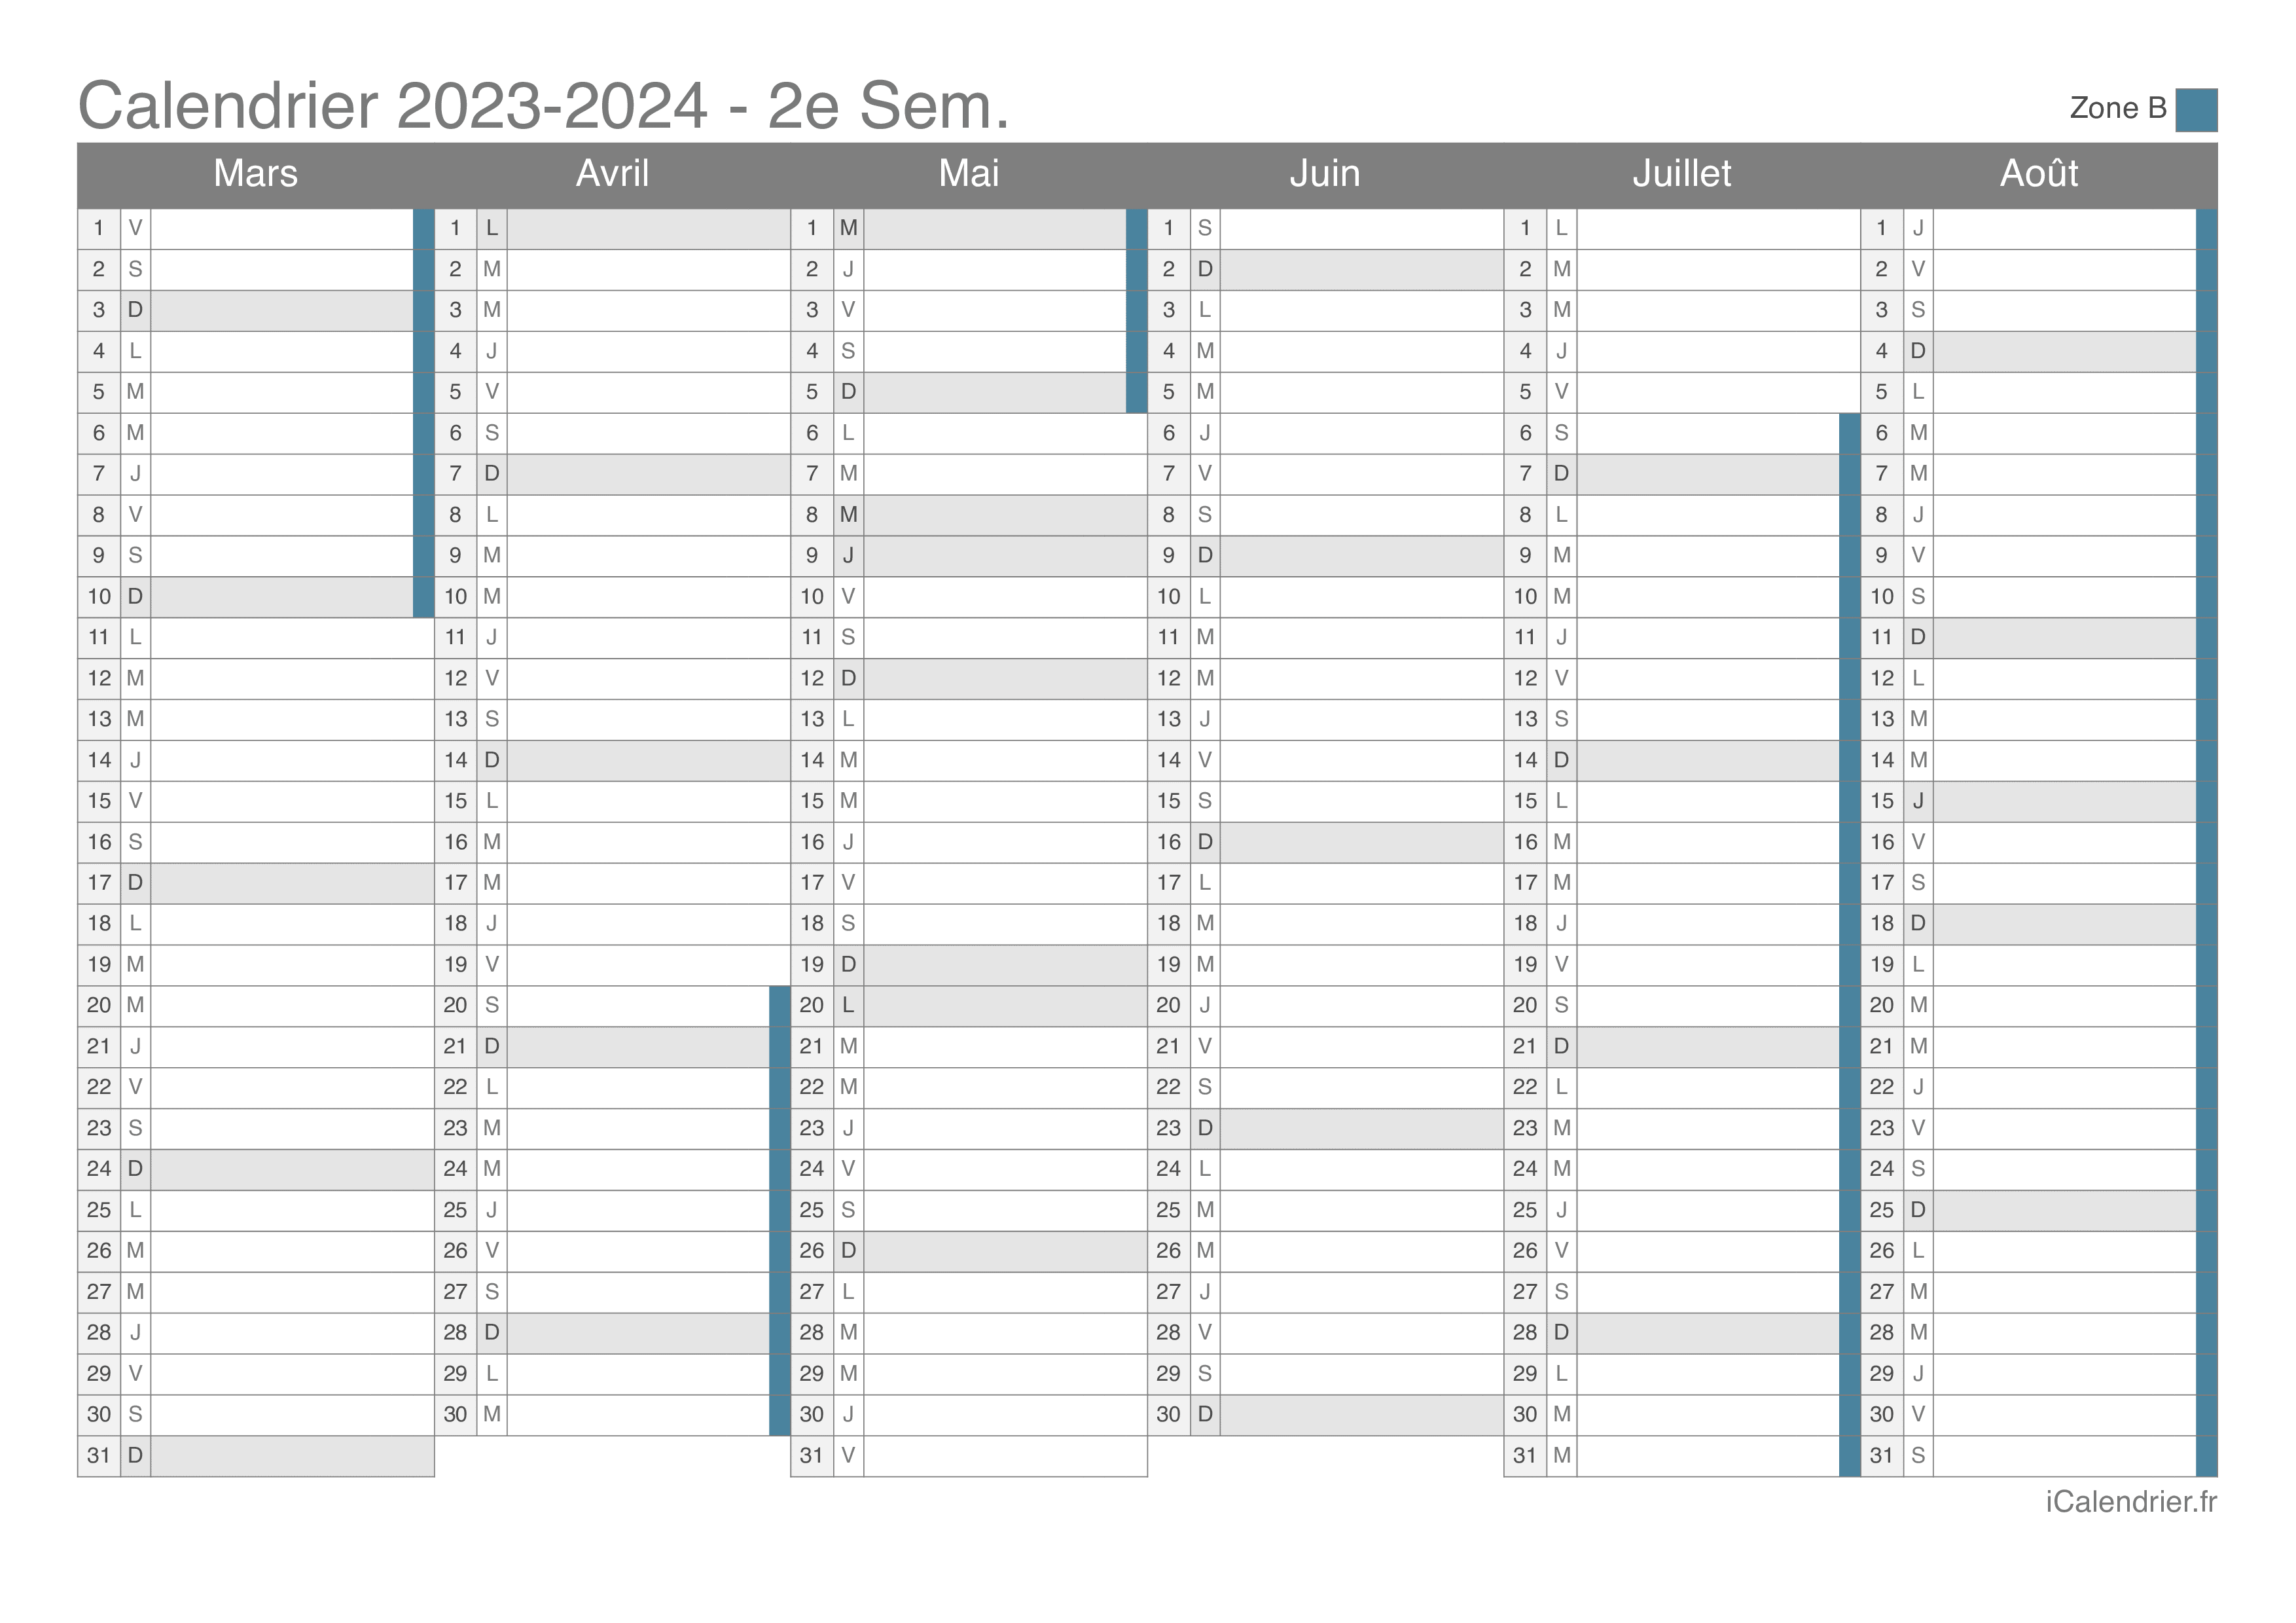Click the Mars 10 D row
This screenshot has height=1623, width=2296.
pos(256,597)
